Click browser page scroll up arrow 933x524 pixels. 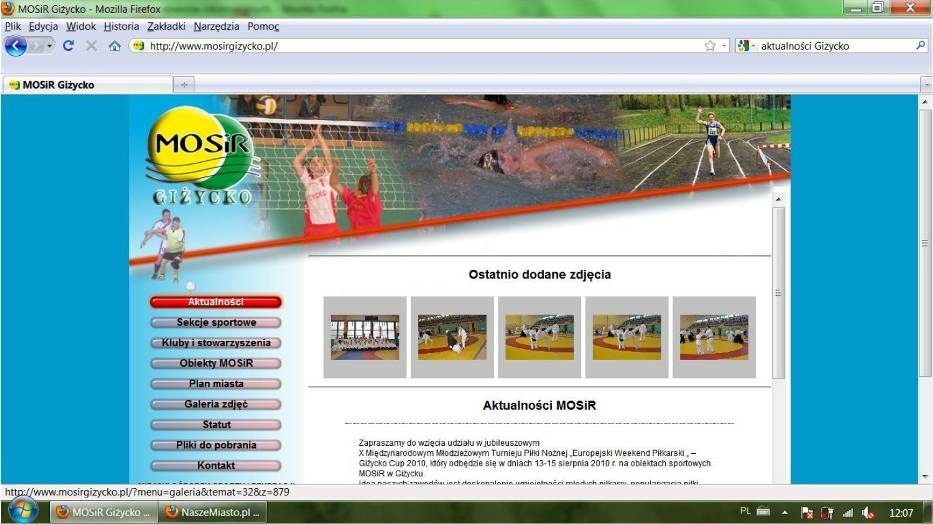coord(925,102)
